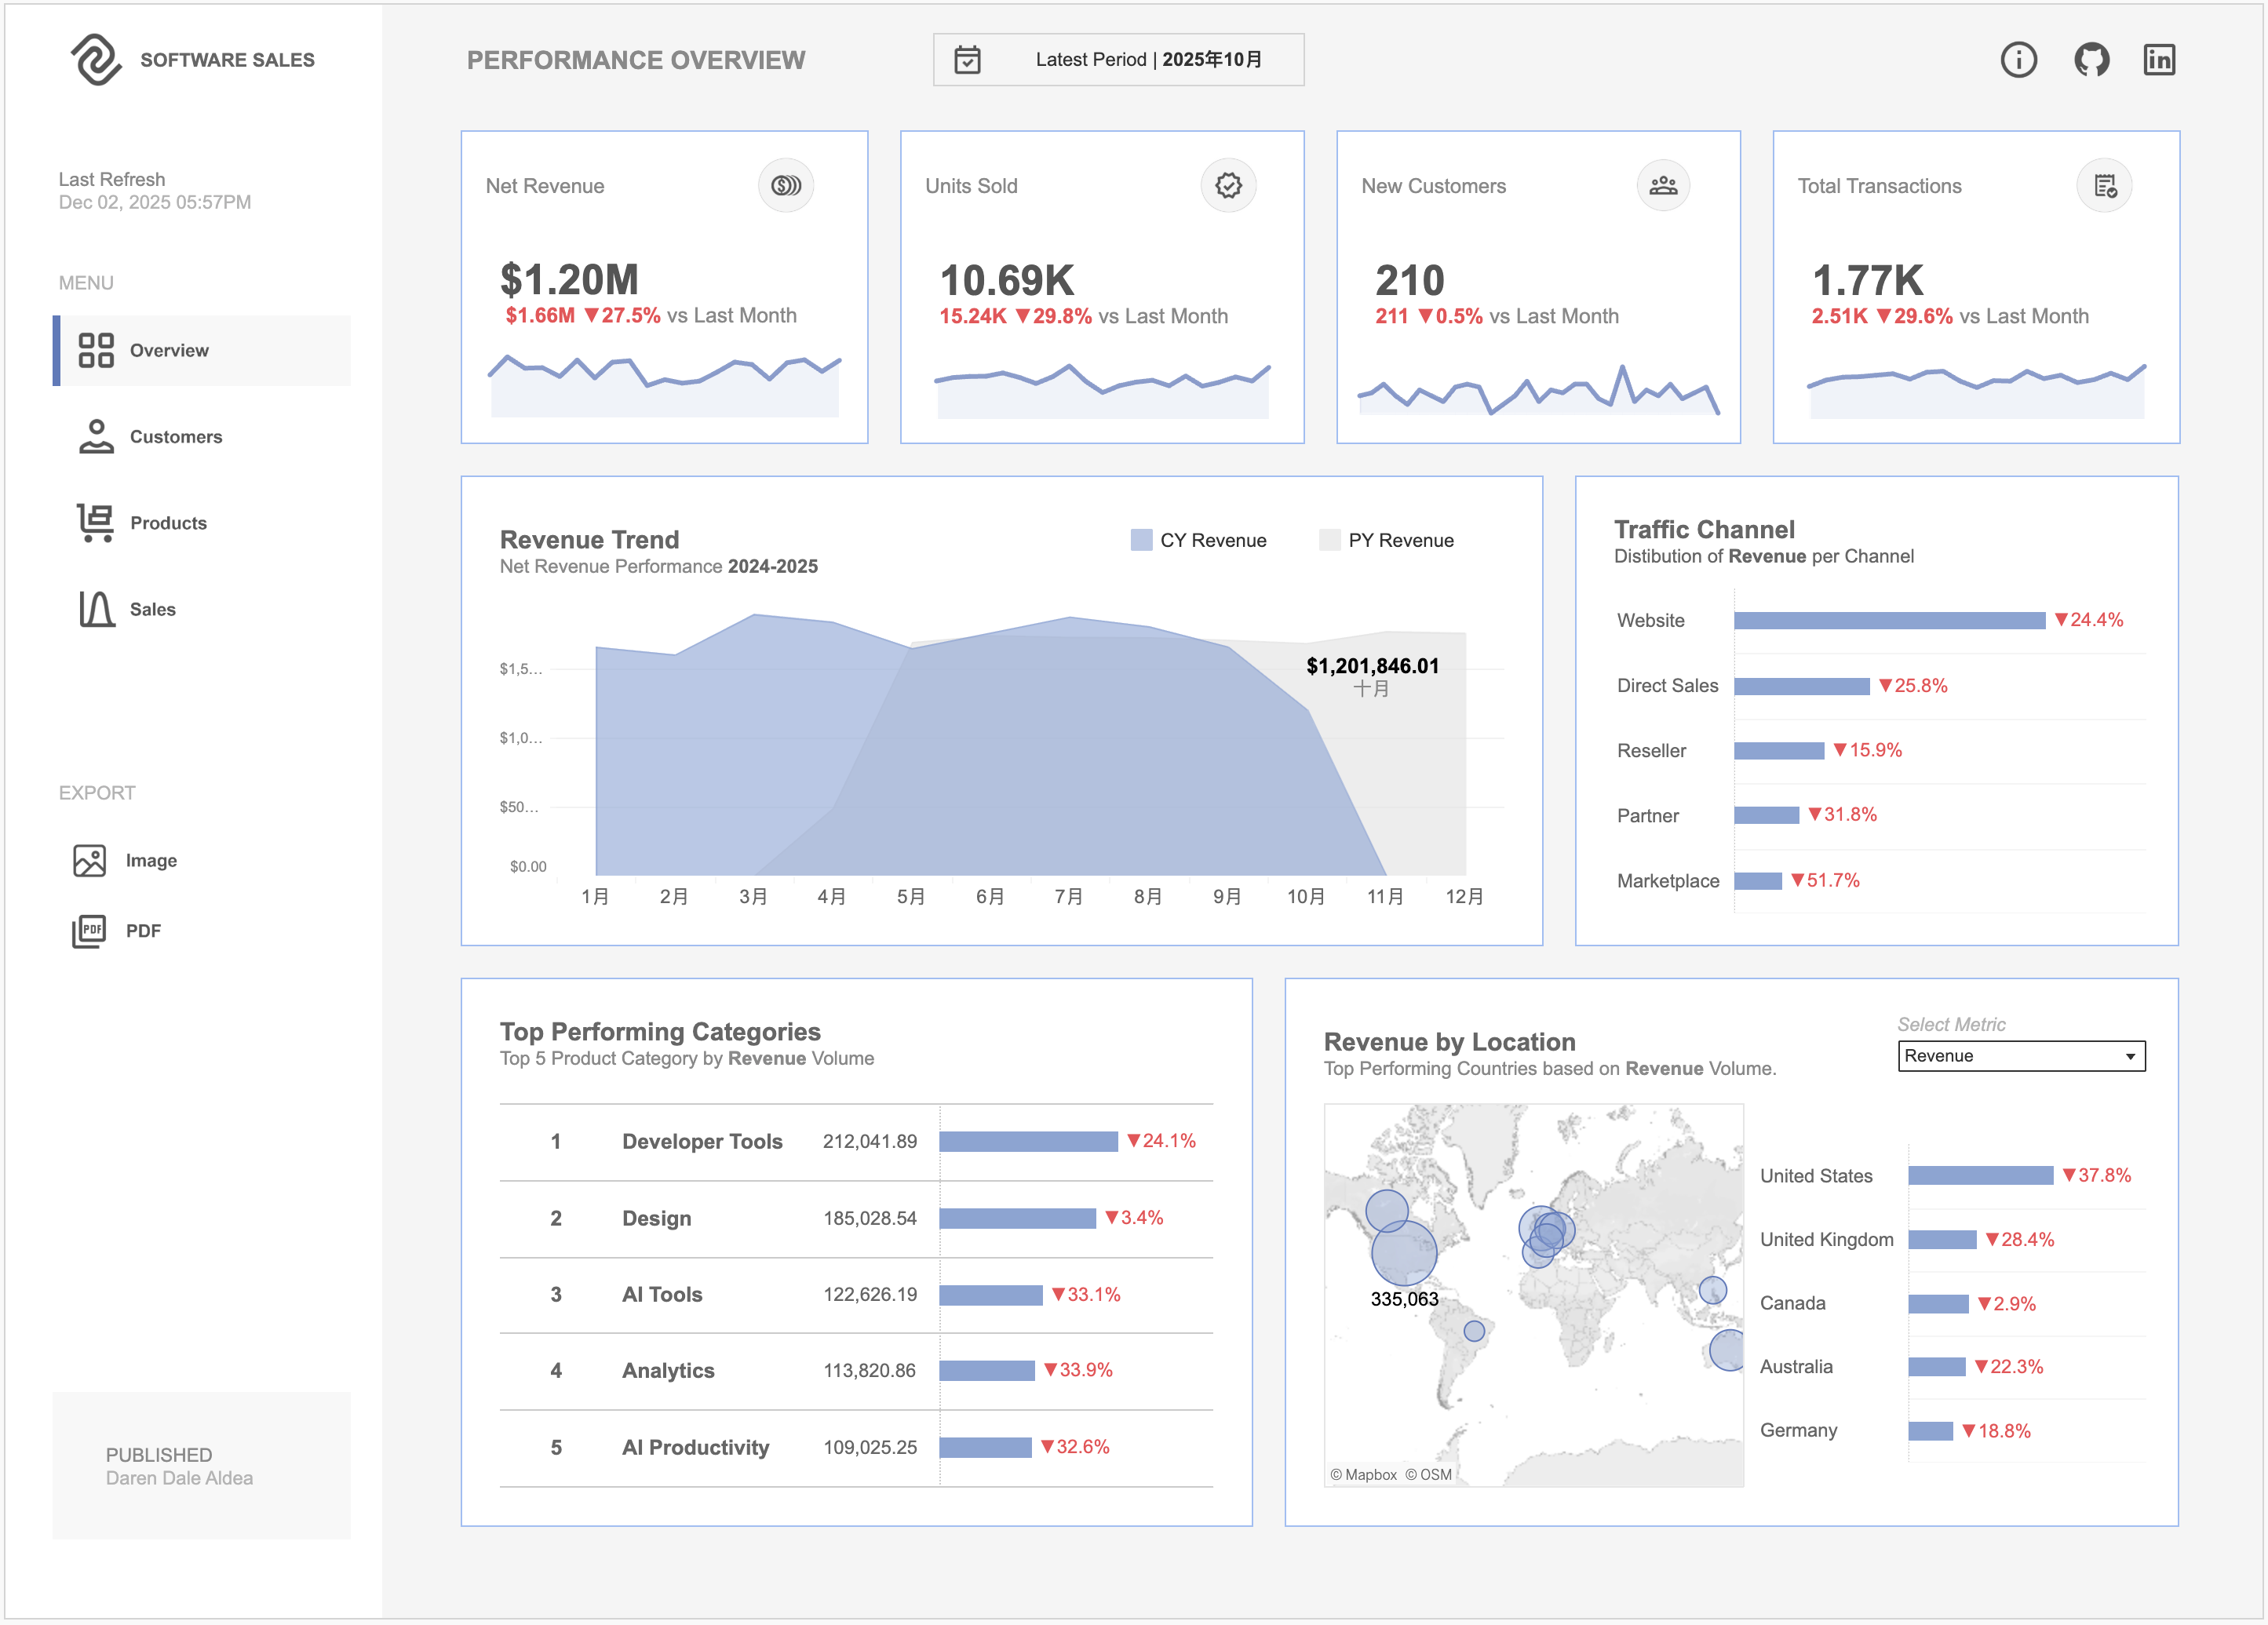Click the PY Revenue legend swatch
This screenshot has width=2268, height=1625.
pyautogui.click(x=1329, y=540)
